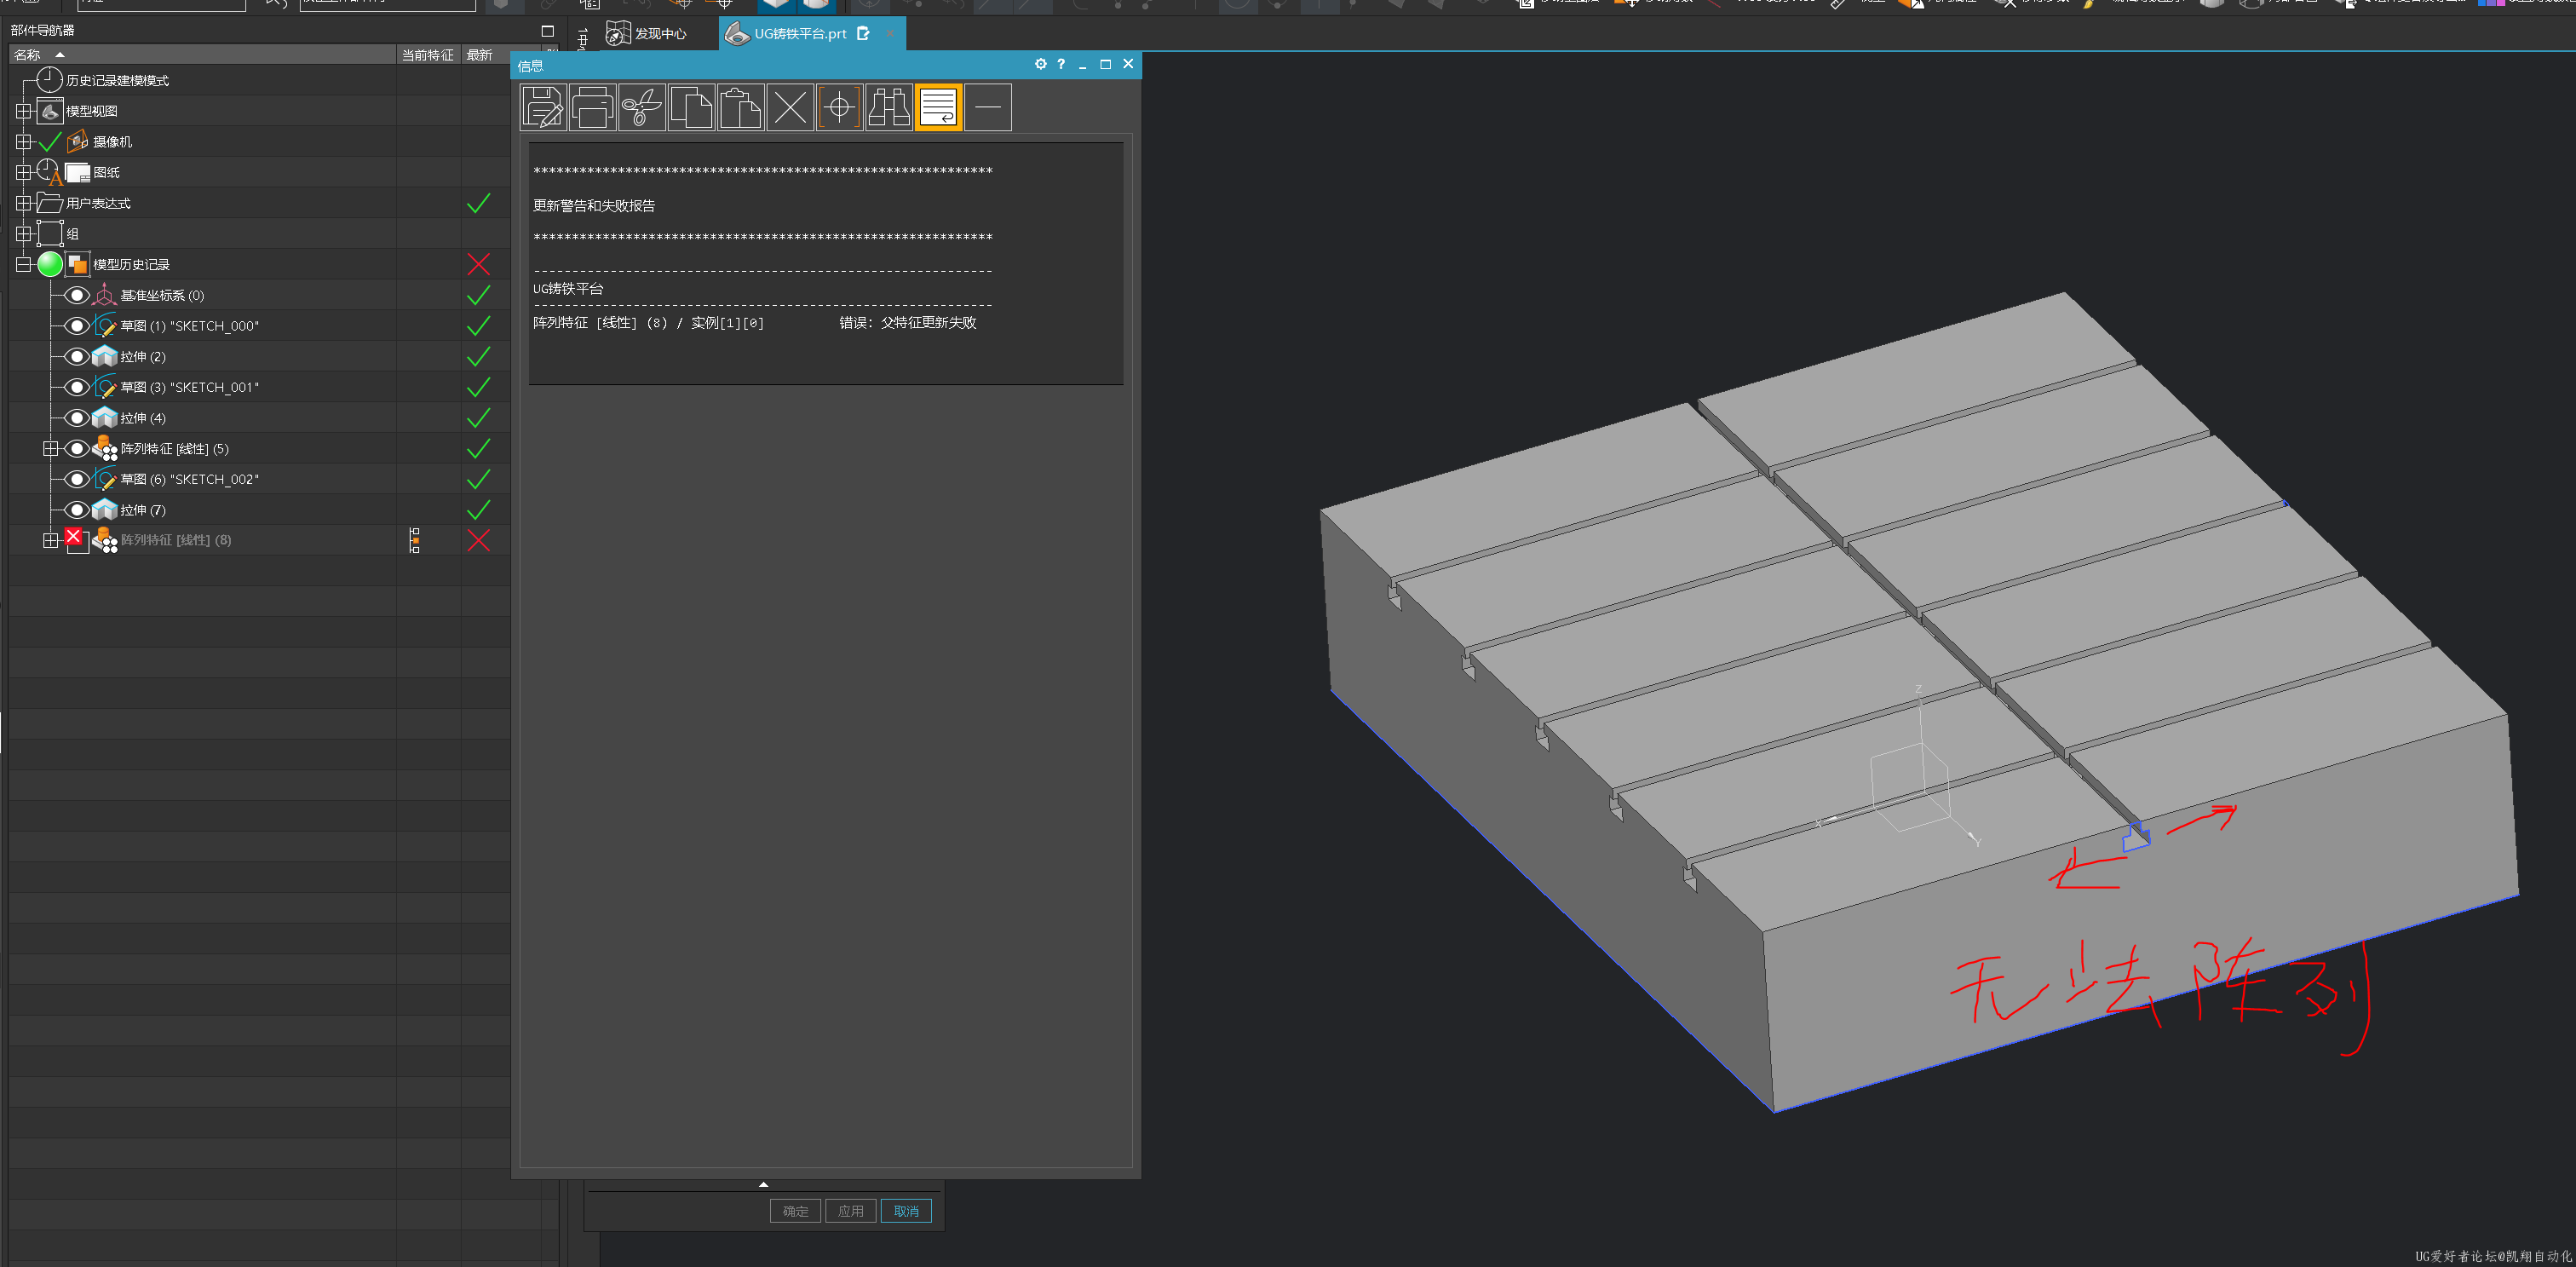Image resolution: width=2576 pixels, height=1267 pixels.
Task: Click the 更新警告和失败报告 heading text
Action: [x=594, y=206]
